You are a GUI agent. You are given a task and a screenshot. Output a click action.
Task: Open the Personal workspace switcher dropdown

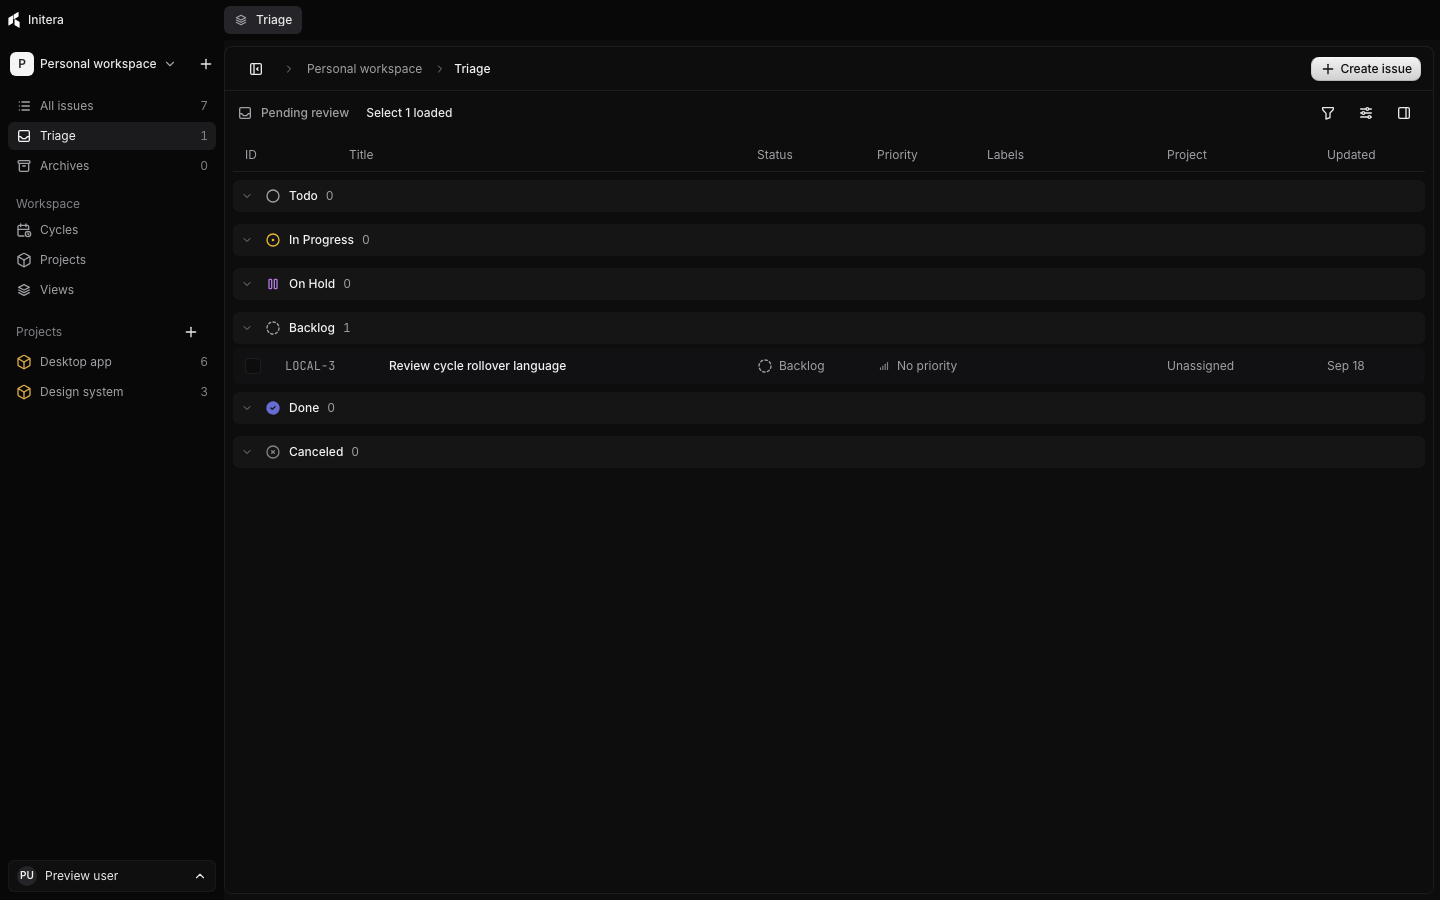(x=94, y=64)
